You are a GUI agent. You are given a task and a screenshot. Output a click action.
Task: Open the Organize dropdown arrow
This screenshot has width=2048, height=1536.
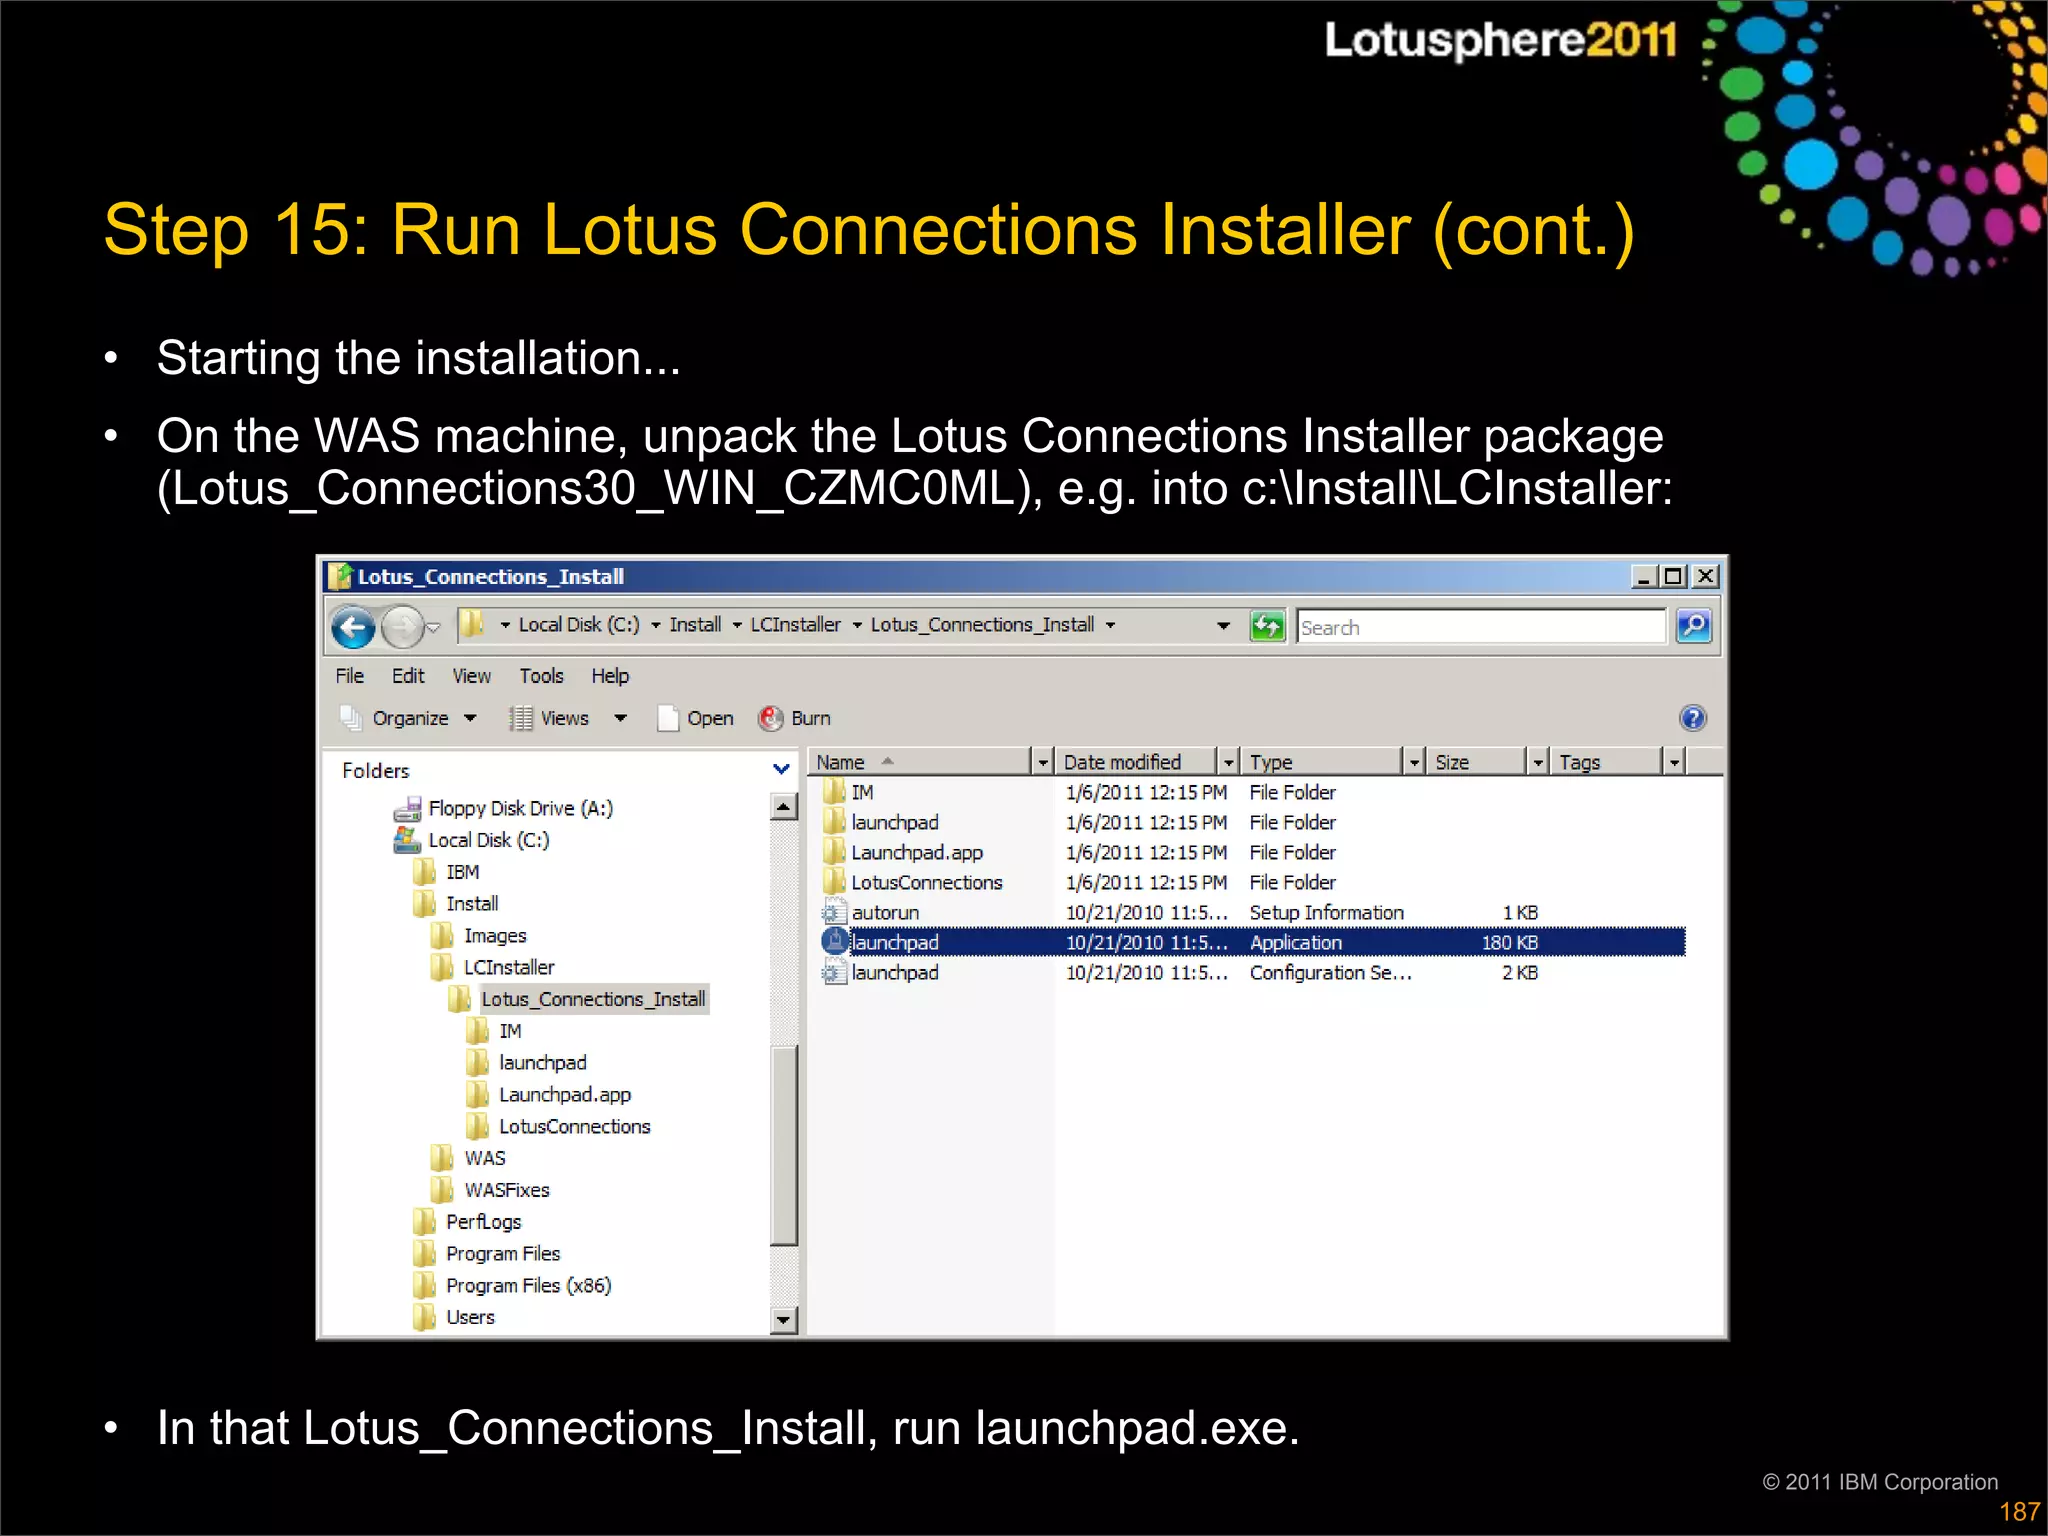[470, 718]
